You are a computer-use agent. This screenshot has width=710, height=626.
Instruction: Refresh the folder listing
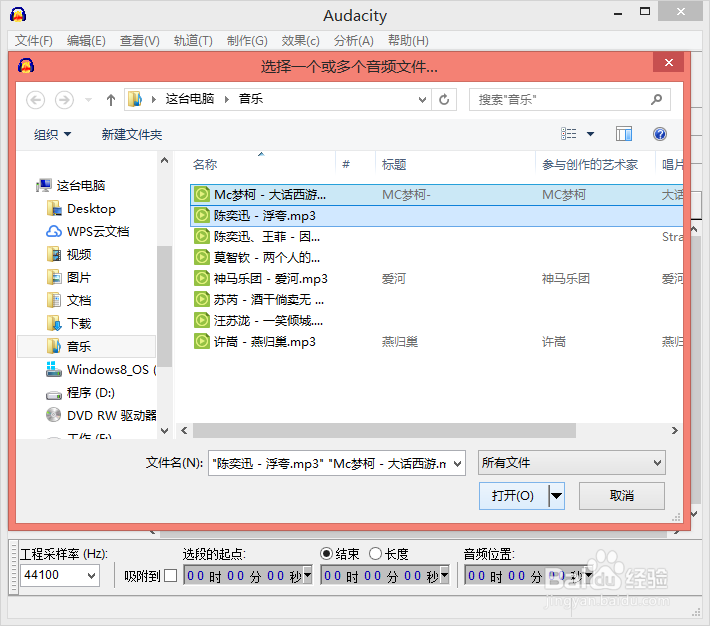(444, 100)
